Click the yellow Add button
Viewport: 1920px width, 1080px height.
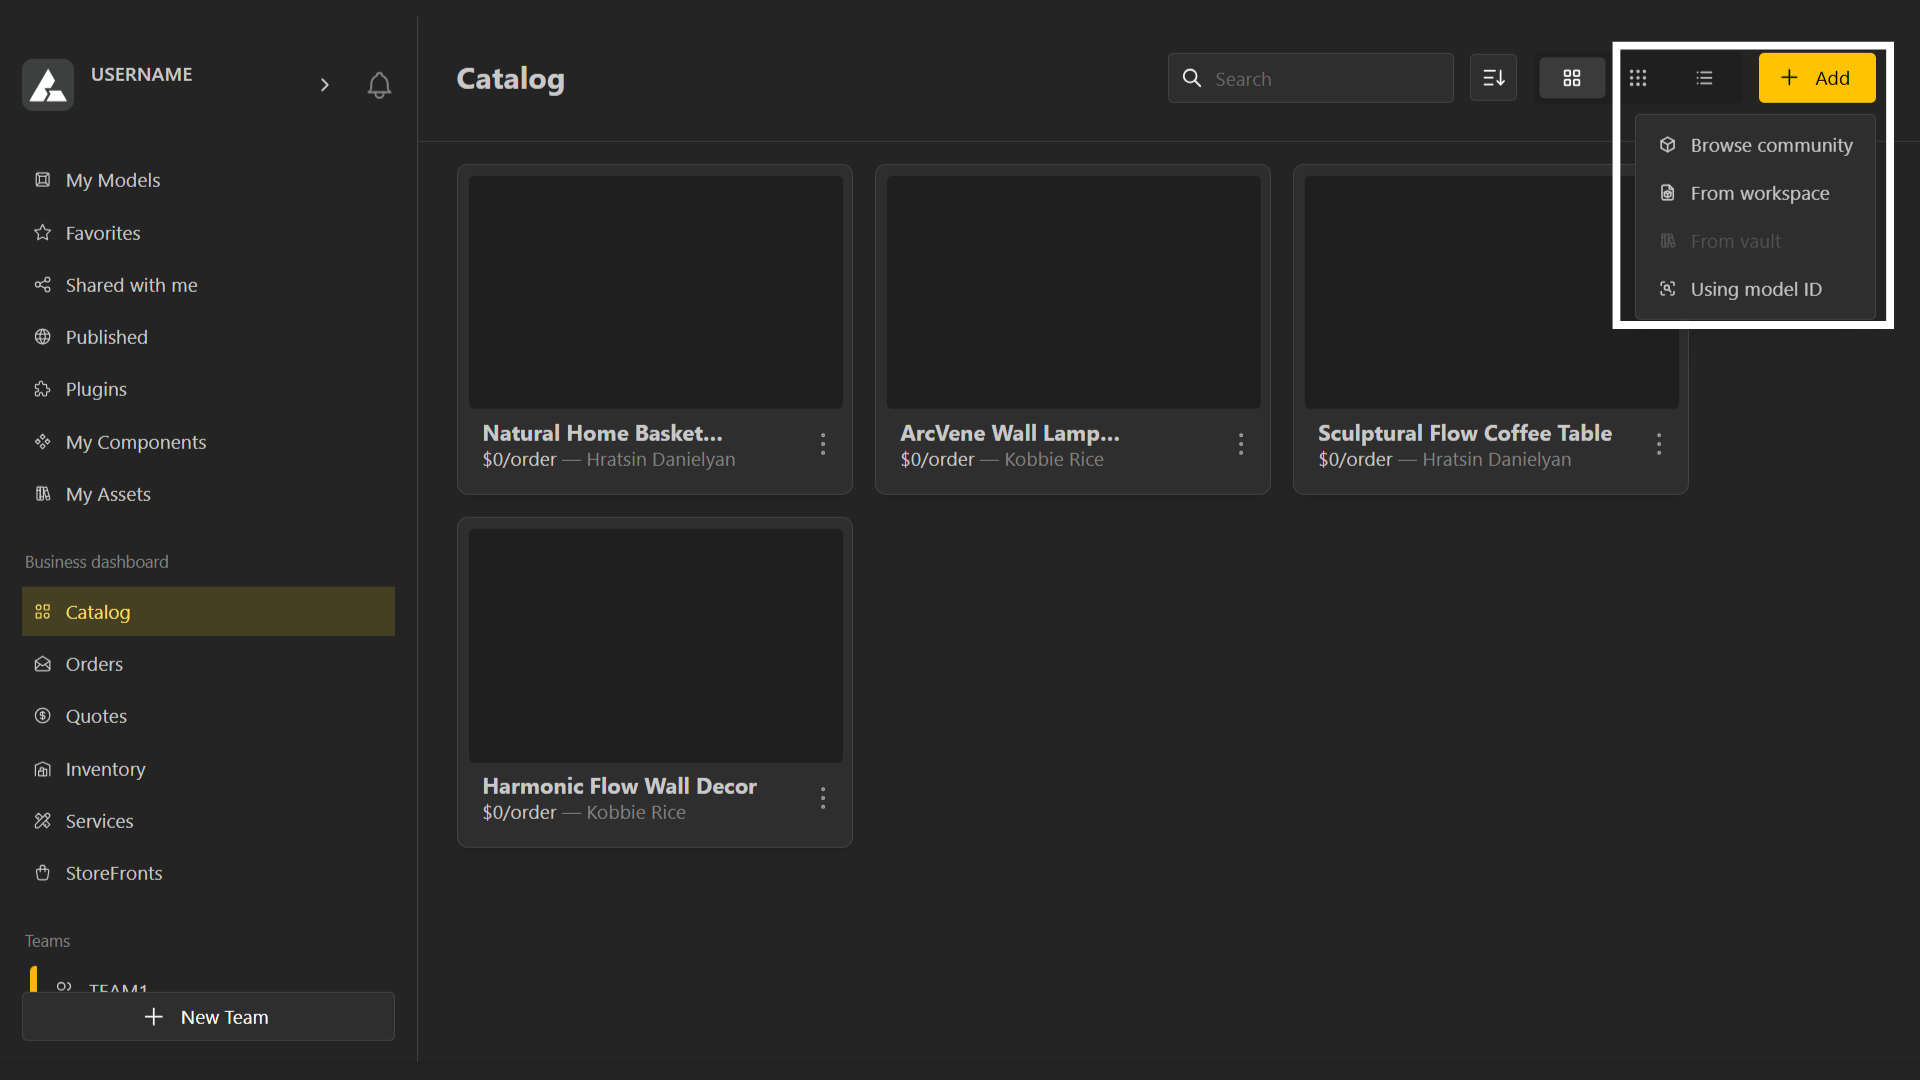pyautogui.click(x=1816, y=78)
